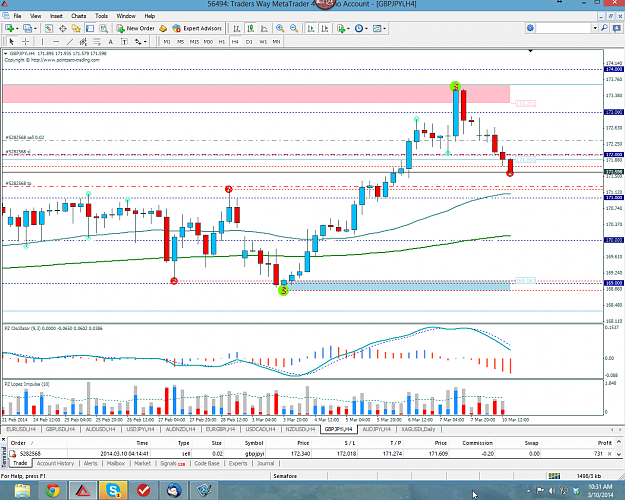625x500 pixels.
Task: Select the cursor arrow tool
Action: pos(11,41)
